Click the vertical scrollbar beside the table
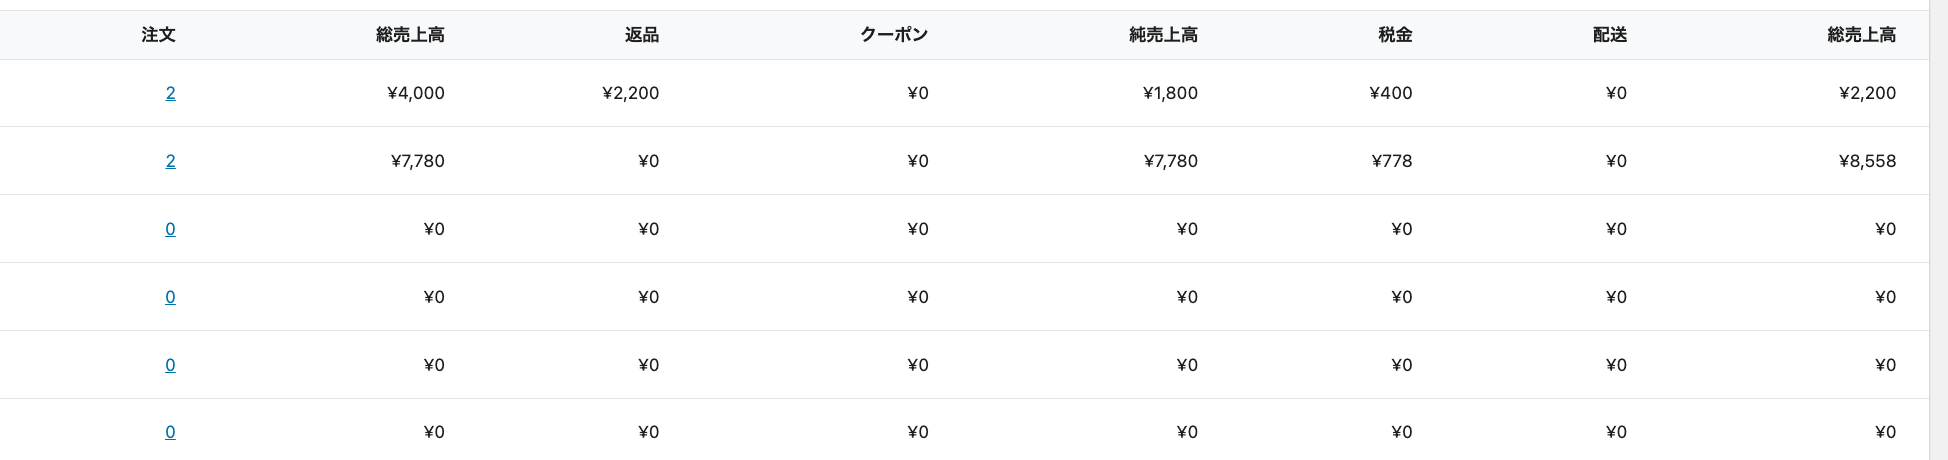Viewport: 1948px width, 460px height. point(1938,230)
